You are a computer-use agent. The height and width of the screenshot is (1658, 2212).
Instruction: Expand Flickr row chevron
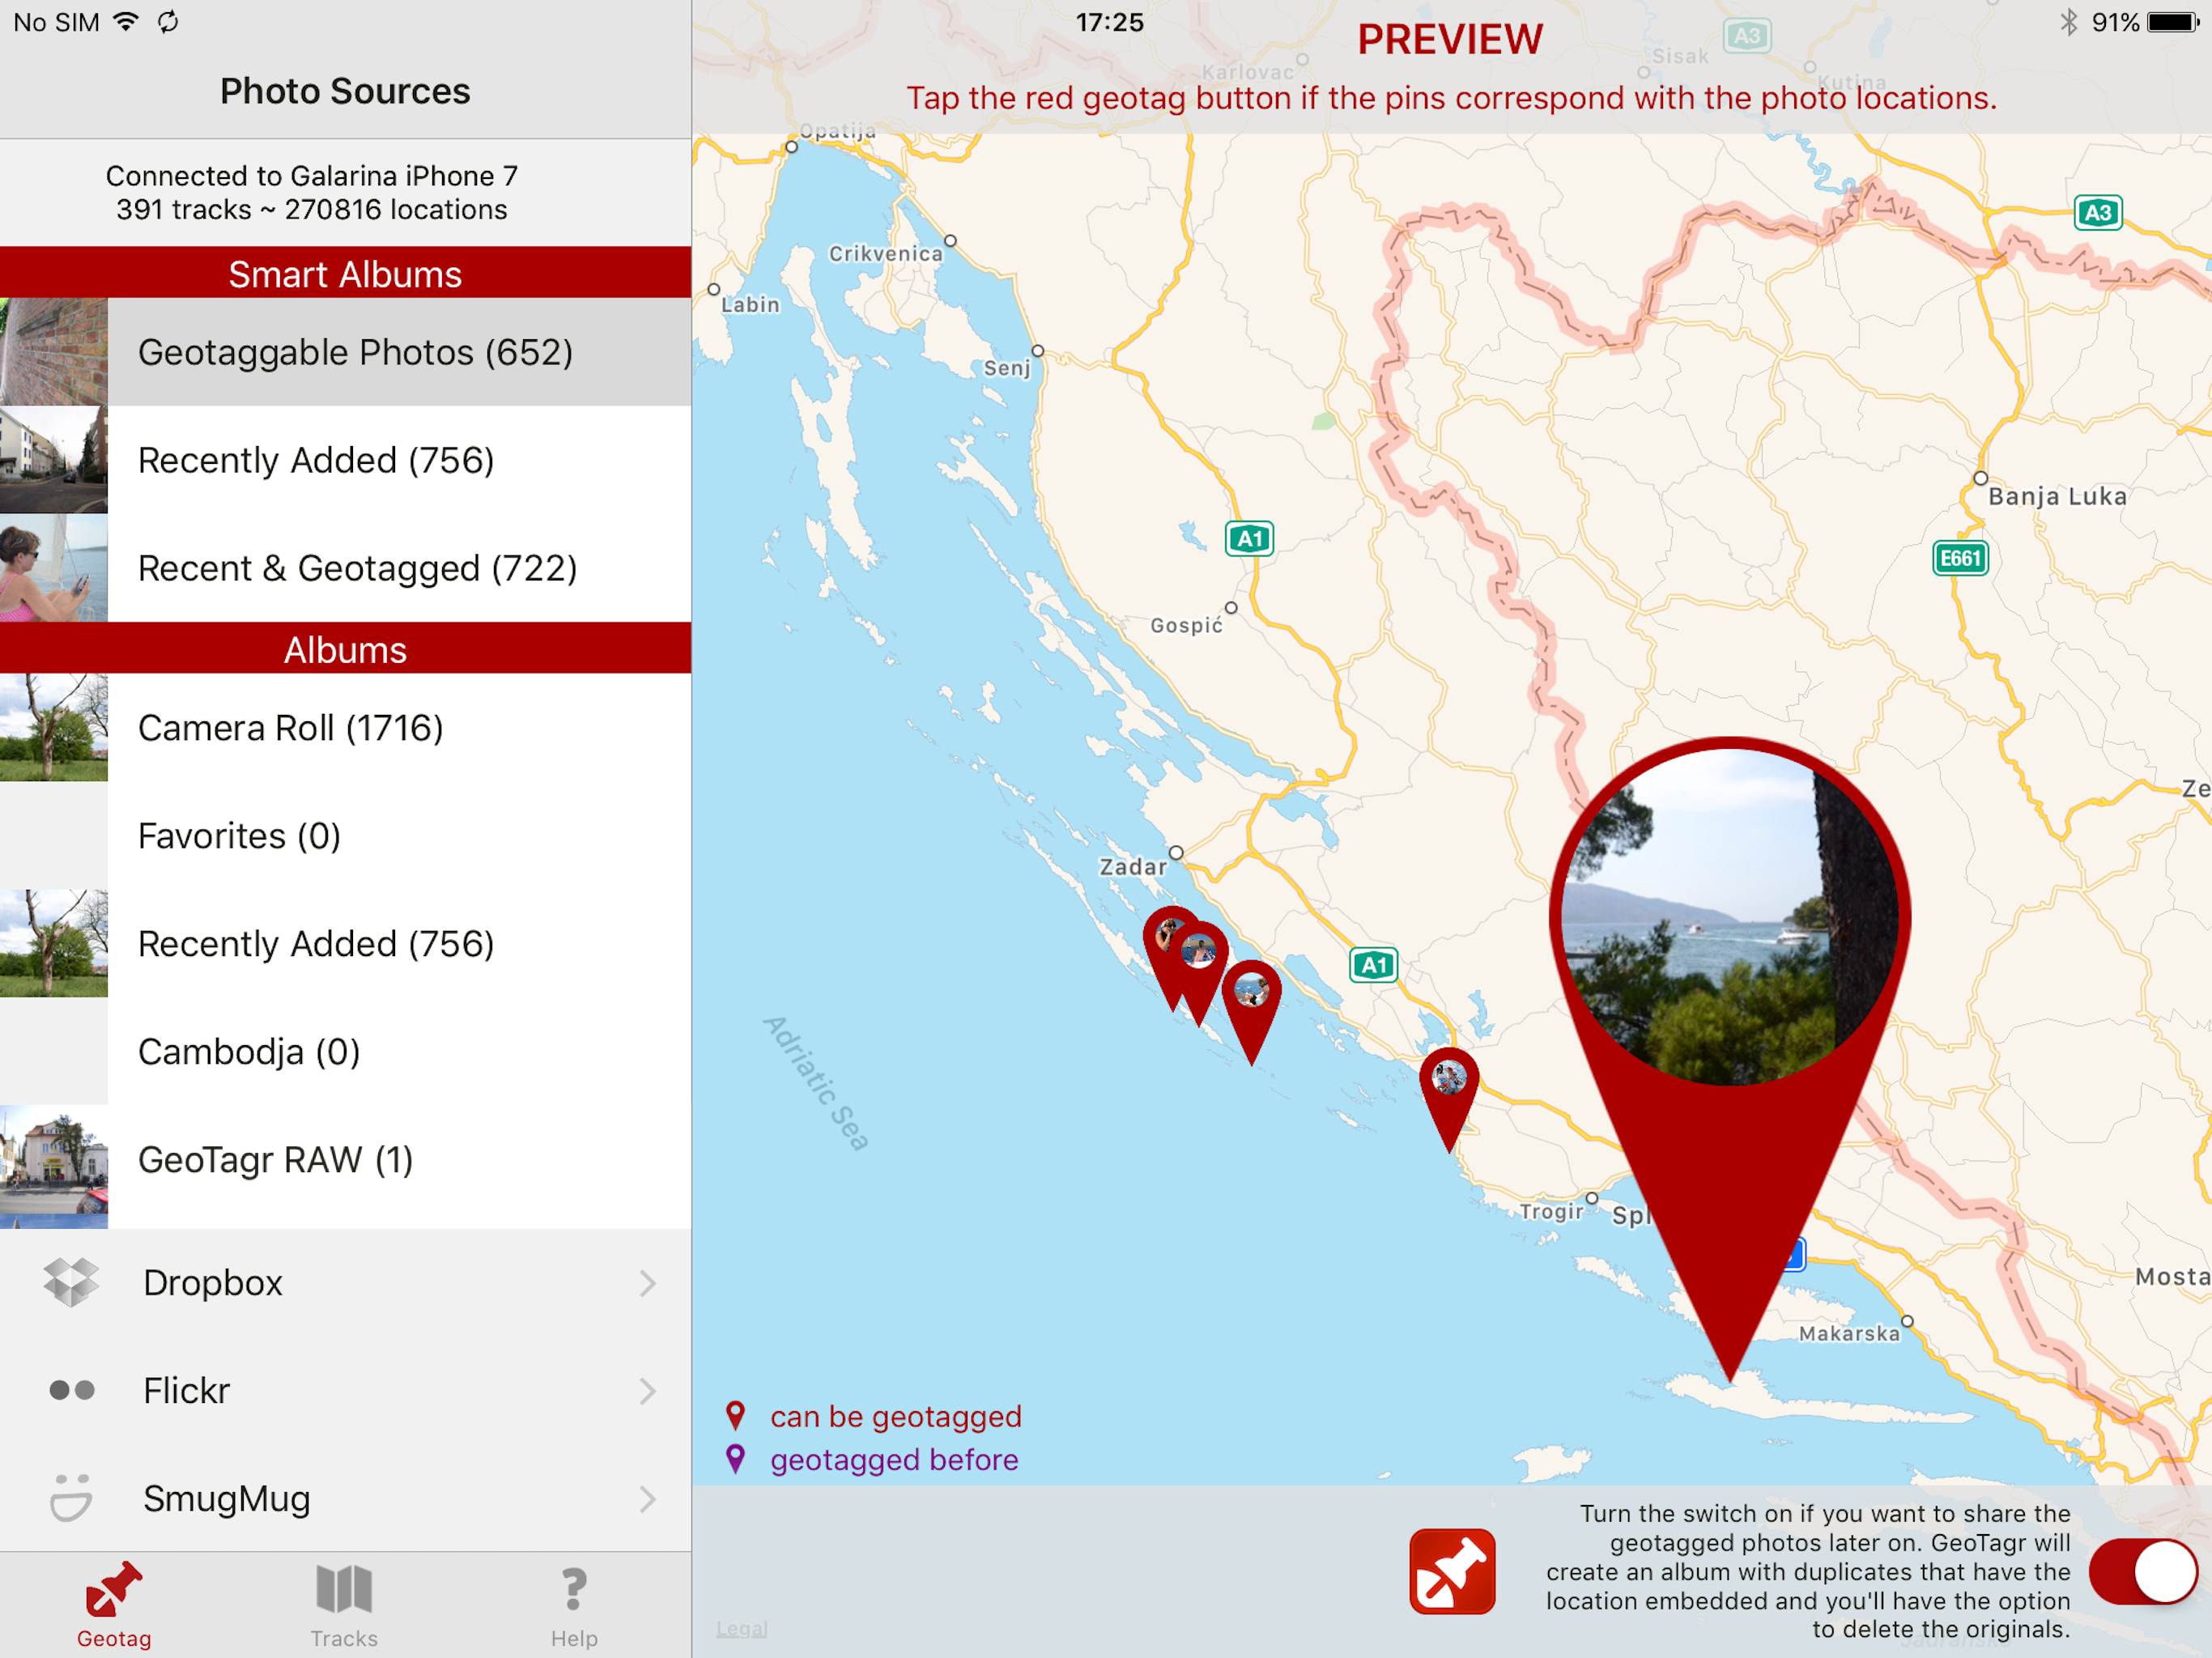pos(648,1391)
